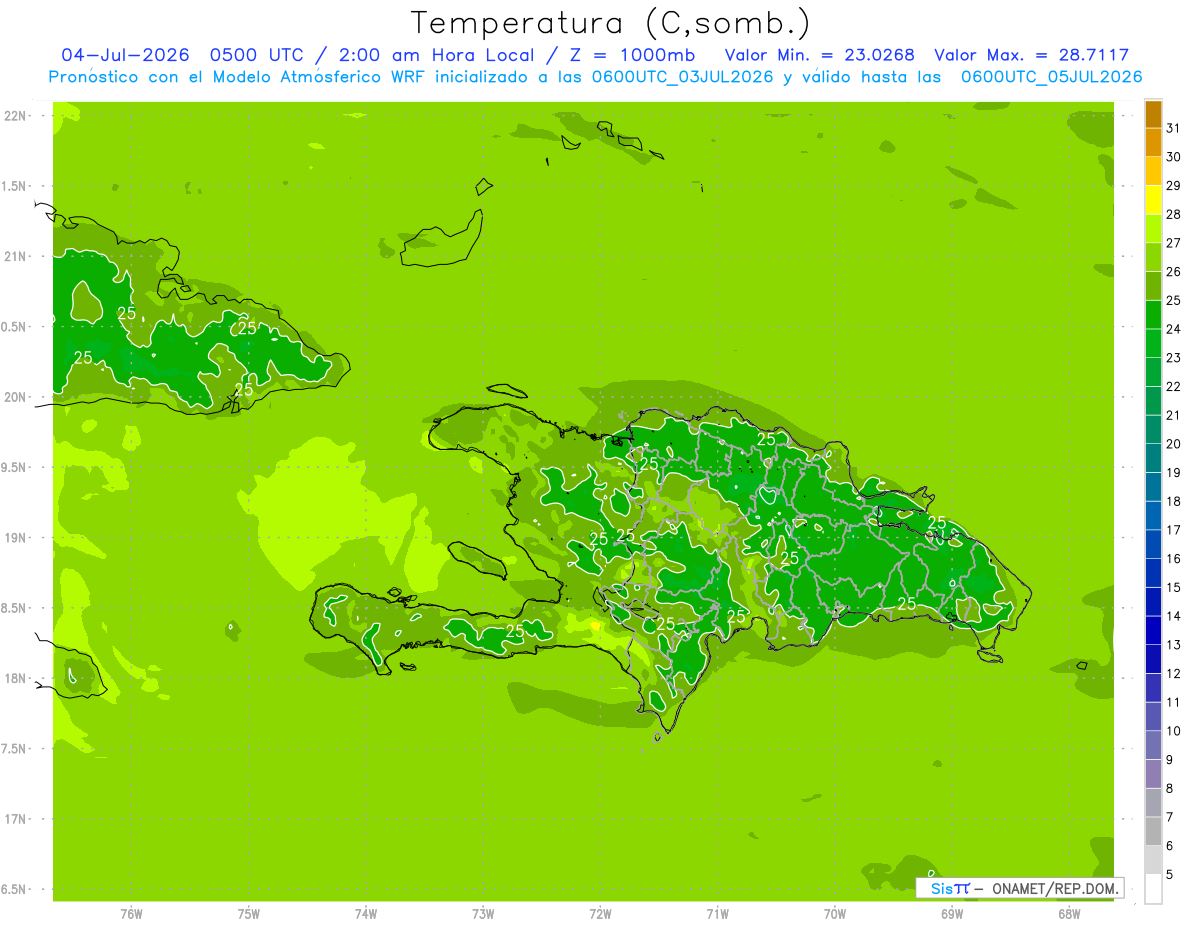
Task: Click legend value "29" on the color bar
Action: click(1174, 185)
